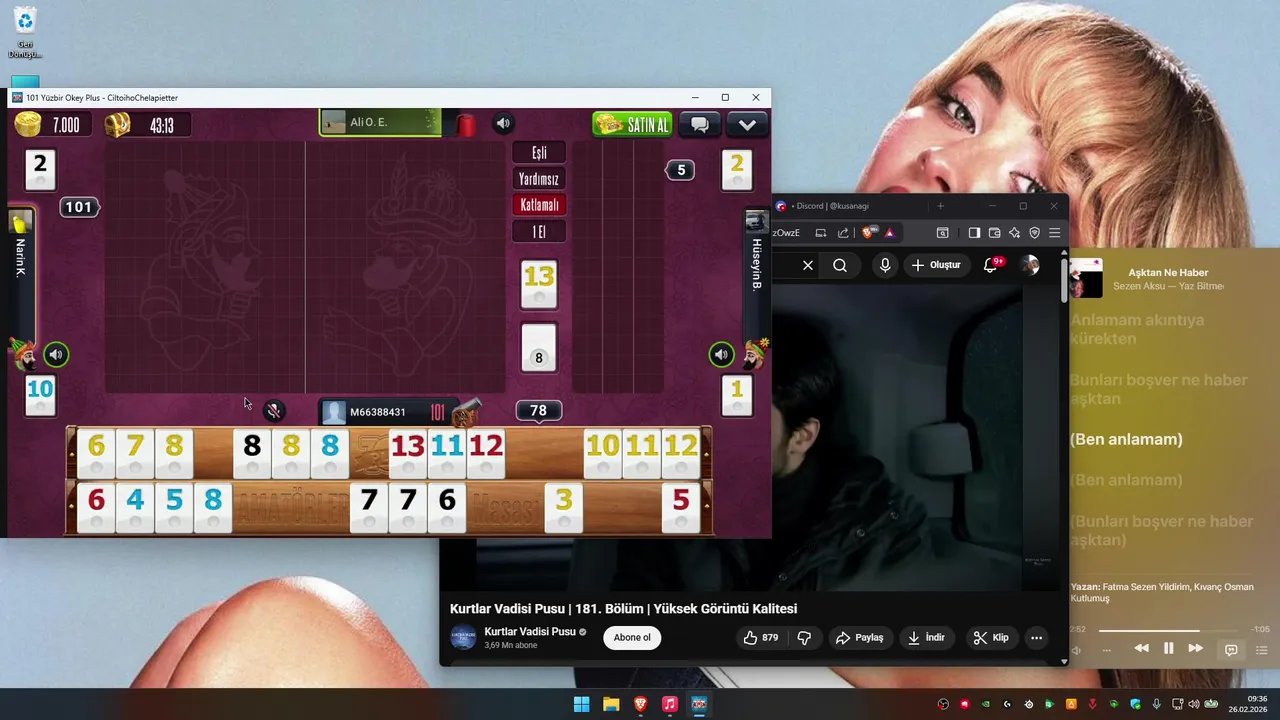
Task: Go to previous track in music player
Action: (x=1141, y=649)
